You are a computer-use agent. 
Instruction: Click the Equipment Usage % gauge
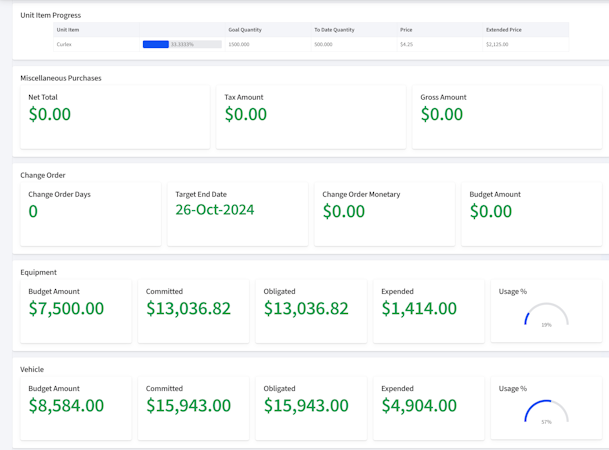pos(546,317)
